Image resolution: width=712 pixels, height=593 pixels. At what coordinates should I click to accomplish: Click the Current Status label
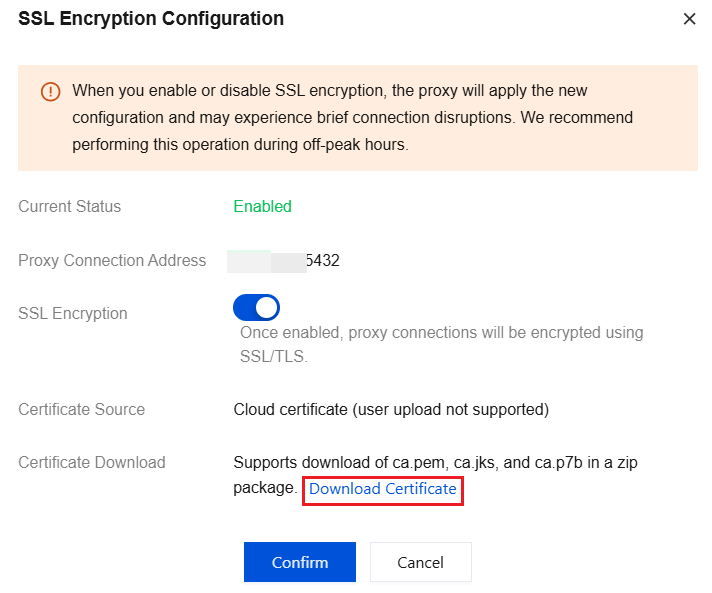(x=69, y=207)
